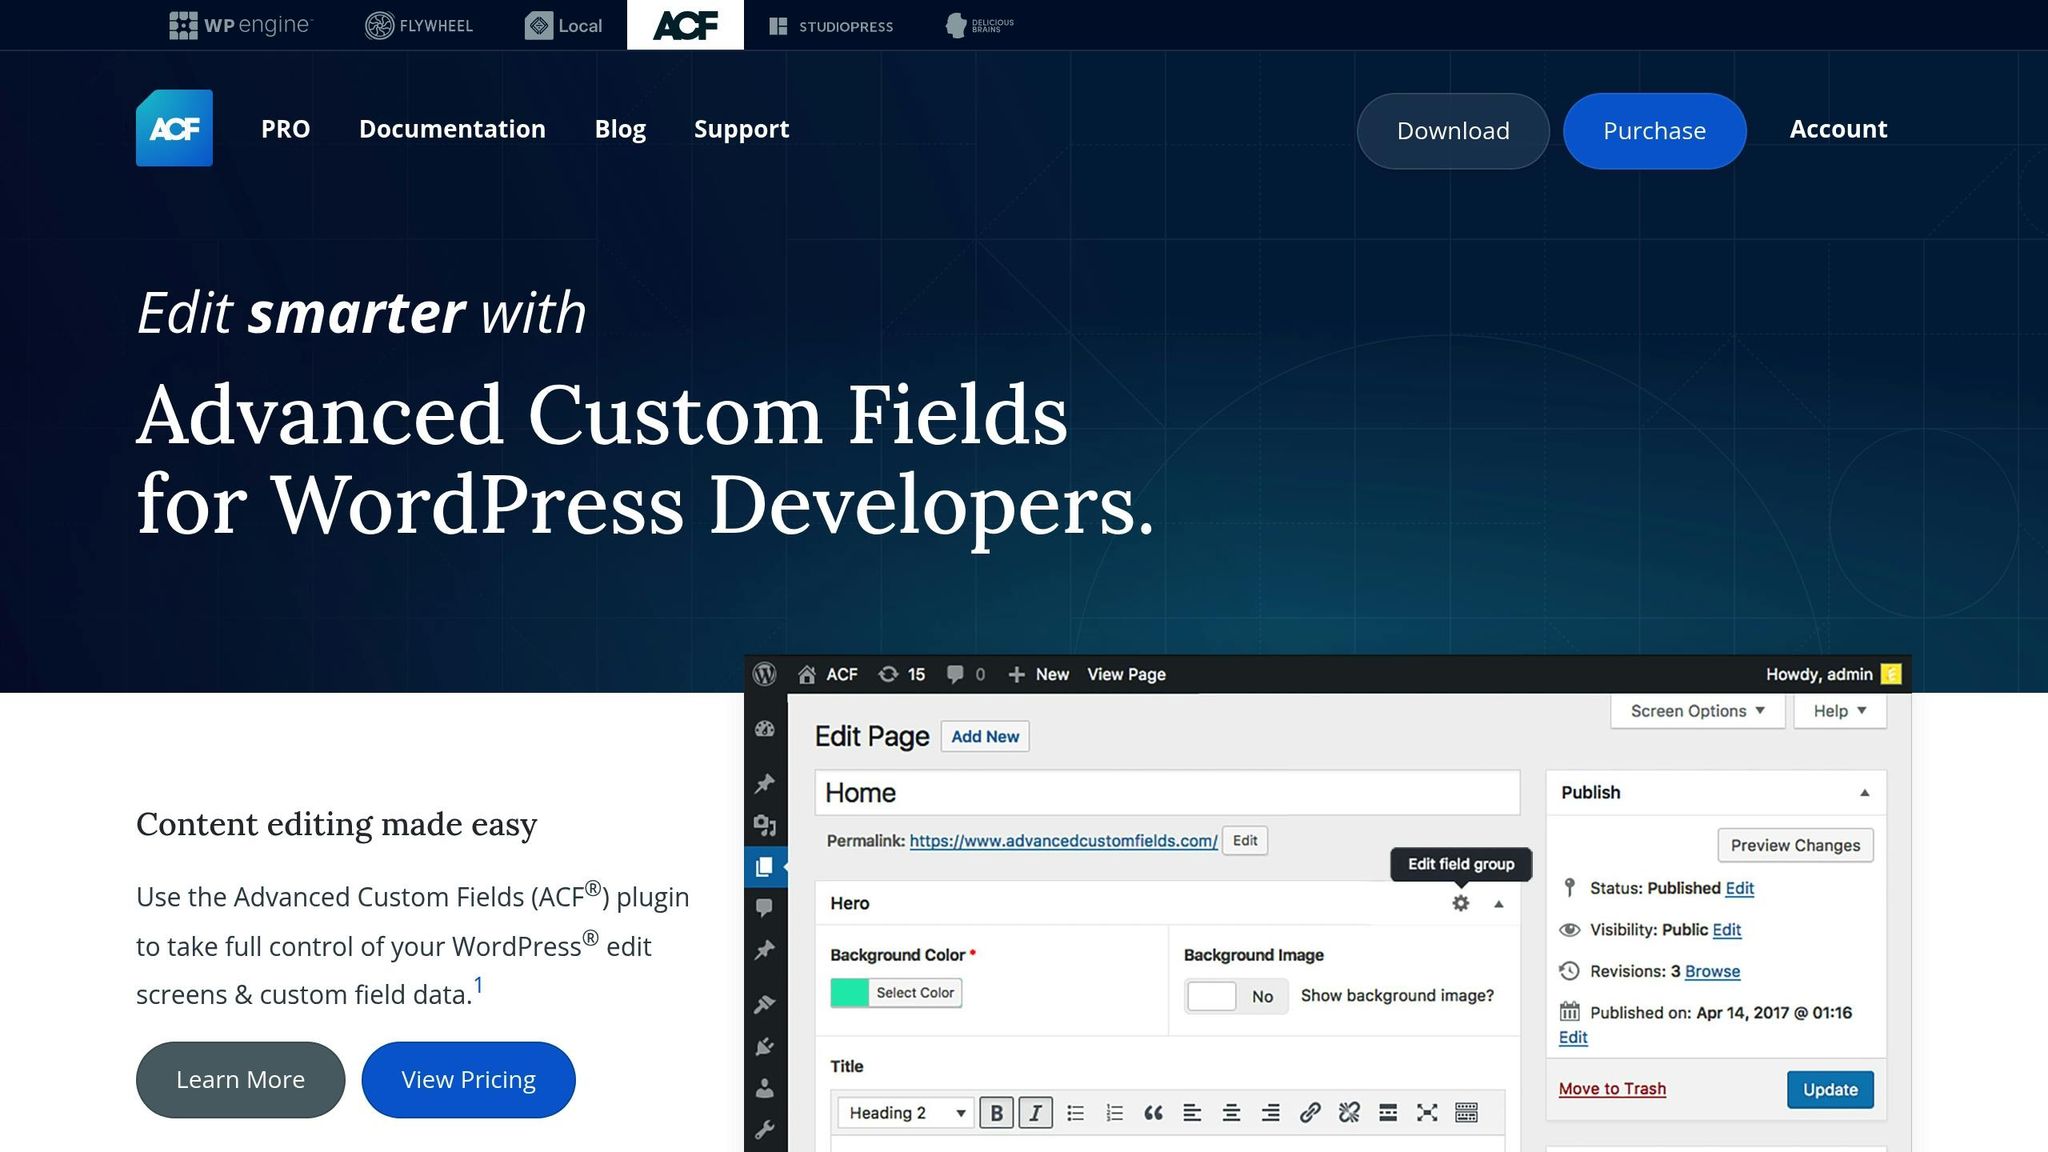This screenshot has height=1152, width=2048.
Task: Click Move to Trash link
Action: click(x=1611, y=1088)
